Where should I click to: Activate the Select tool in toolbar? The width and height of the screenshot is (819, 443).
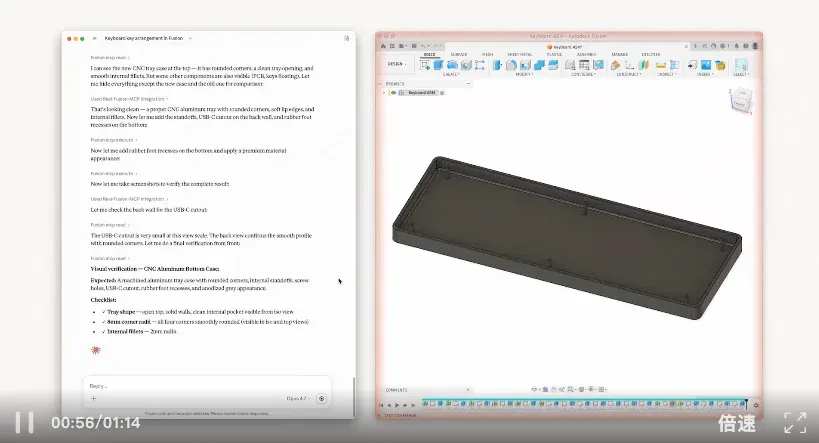tap(741, 65)
